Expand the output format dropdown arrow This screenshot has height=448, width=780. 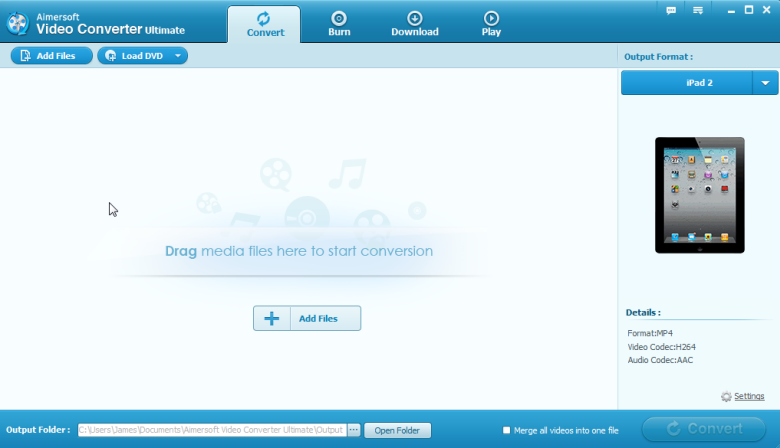[765, 83]
